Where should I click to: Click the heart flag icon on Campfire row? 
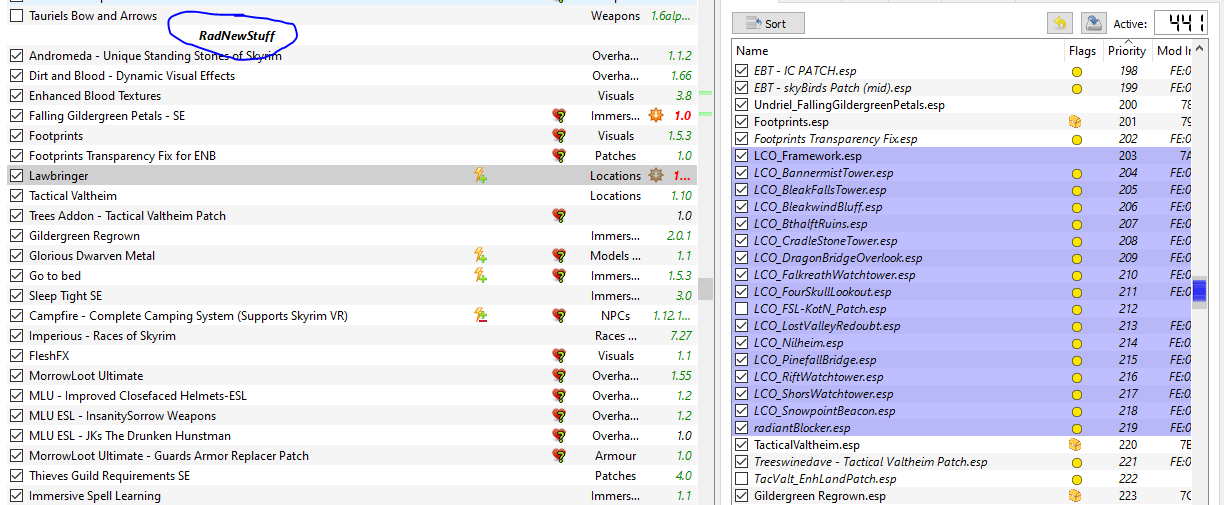[x=560, y=316]
